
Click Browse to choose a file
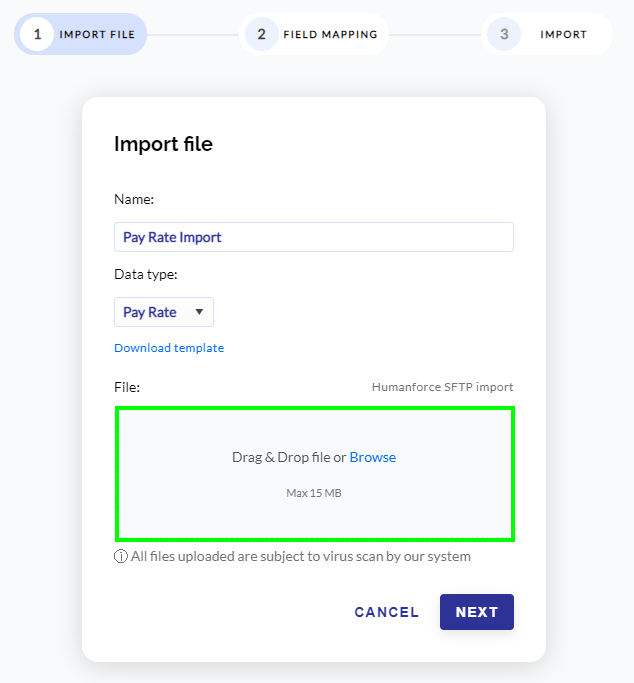pyautogui.click(x=373, y=457)
